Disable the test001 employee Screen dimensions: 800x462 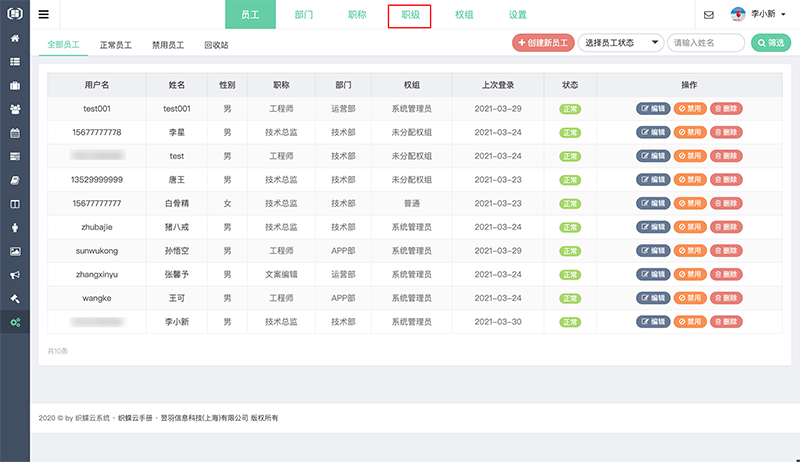(690, 109)
